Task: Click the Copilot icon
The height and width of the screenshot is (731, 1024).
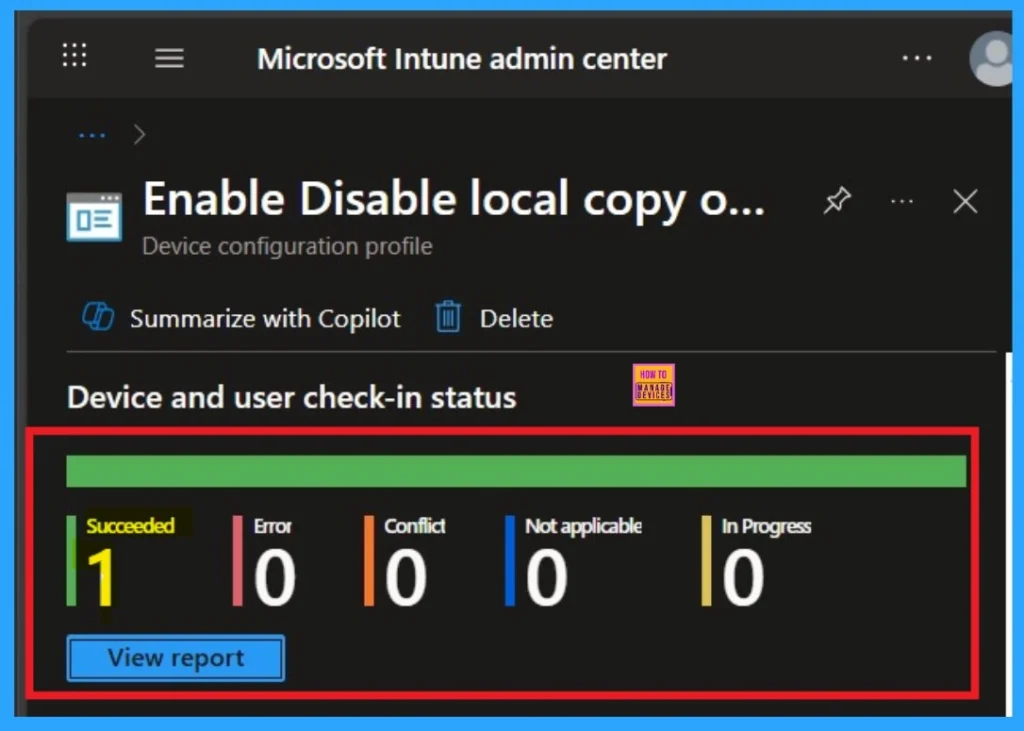Action: 98,317
